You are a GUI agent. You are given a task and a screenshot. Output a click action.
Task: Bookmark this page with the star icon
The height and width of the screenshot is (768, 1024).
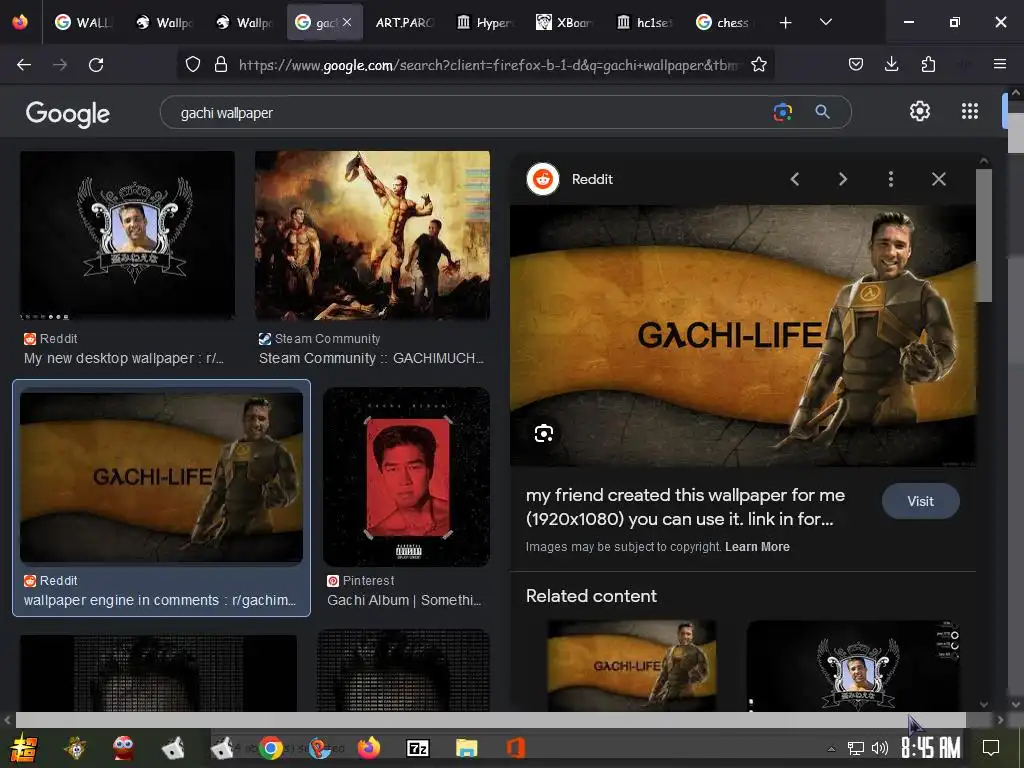tap(758, 65)
